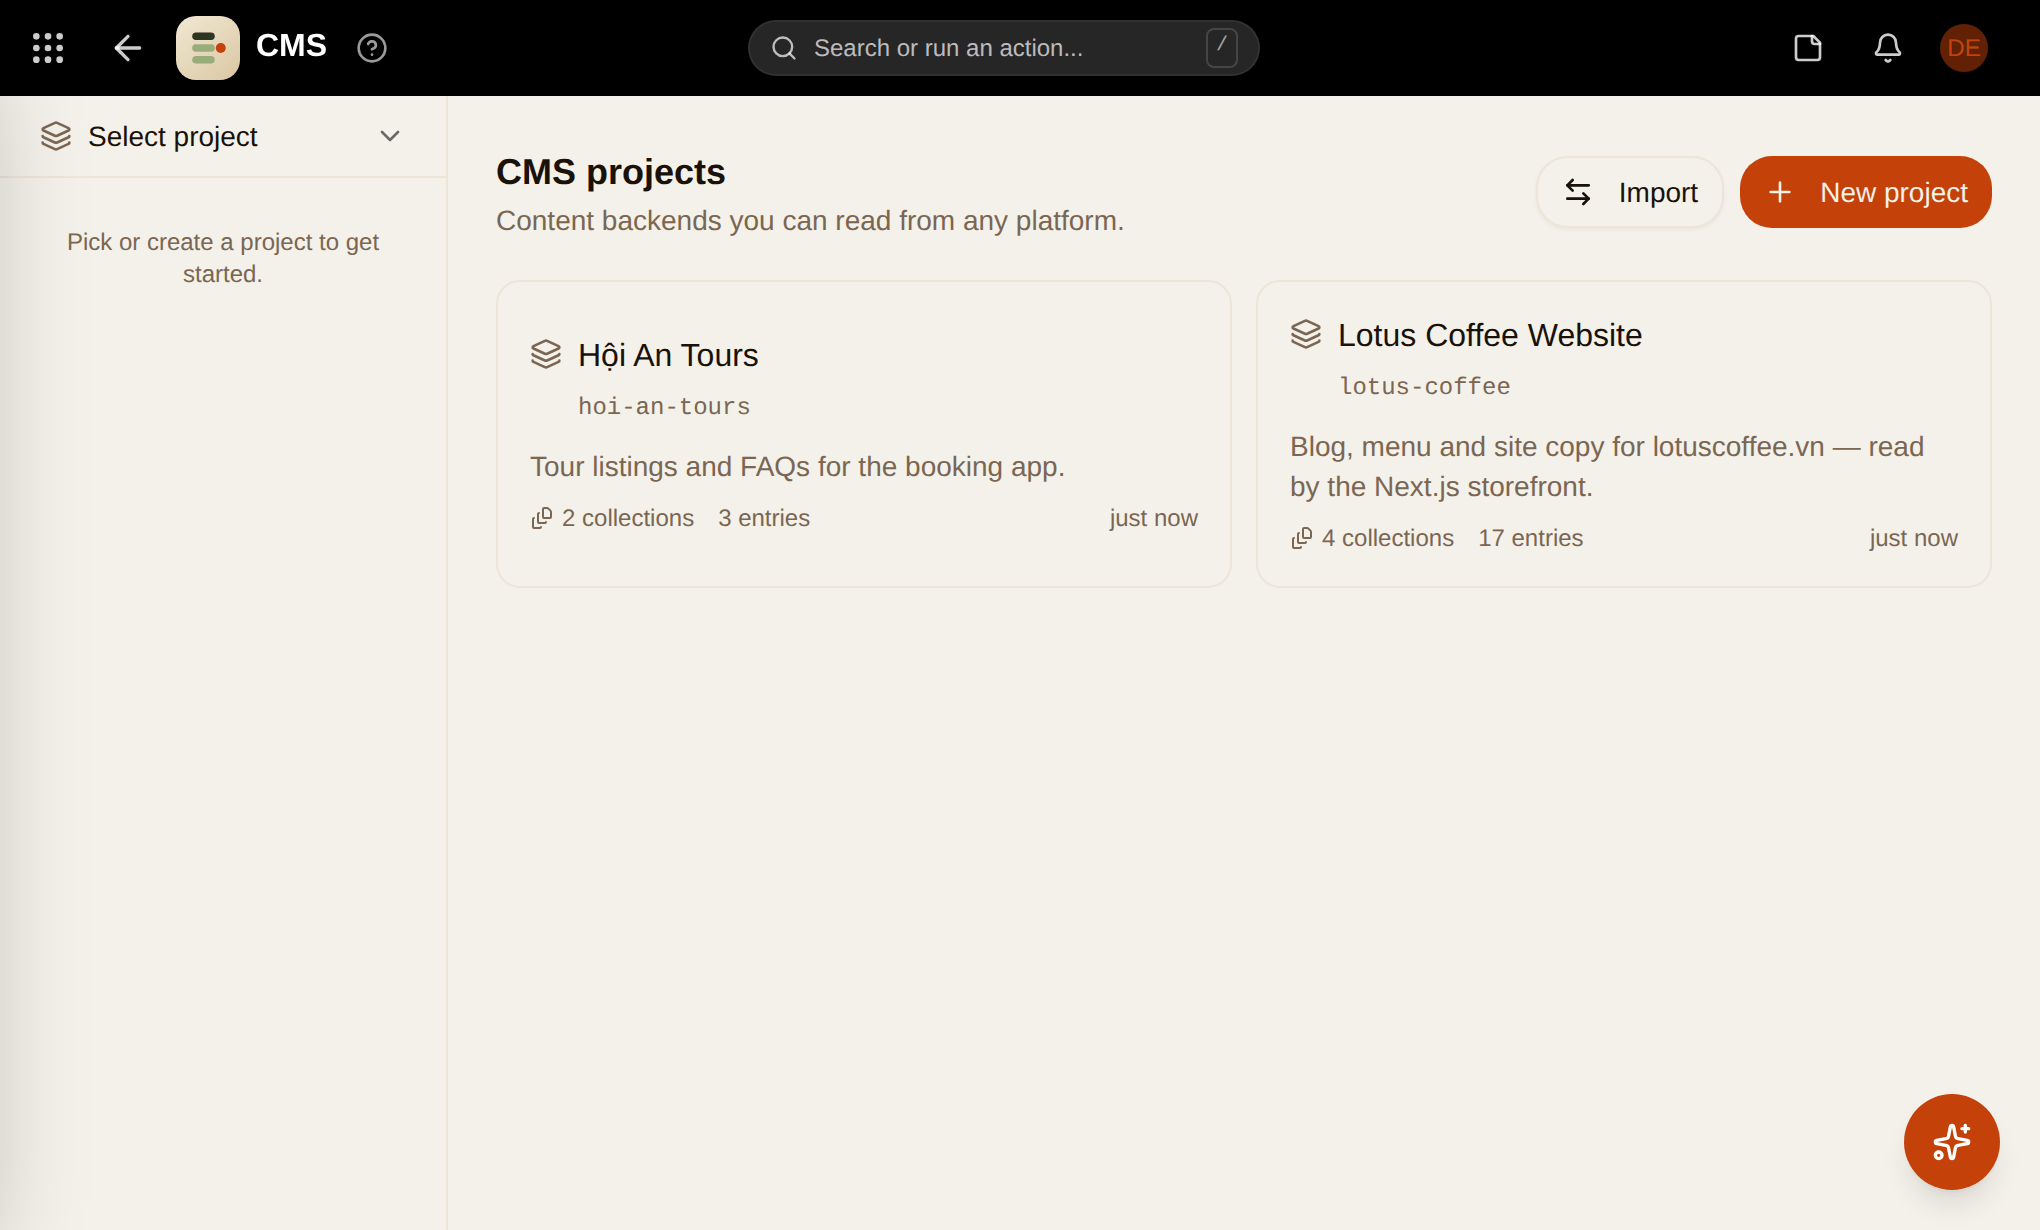
Task: Click the Tour listings and FAQs description
Action: point(797,466)
